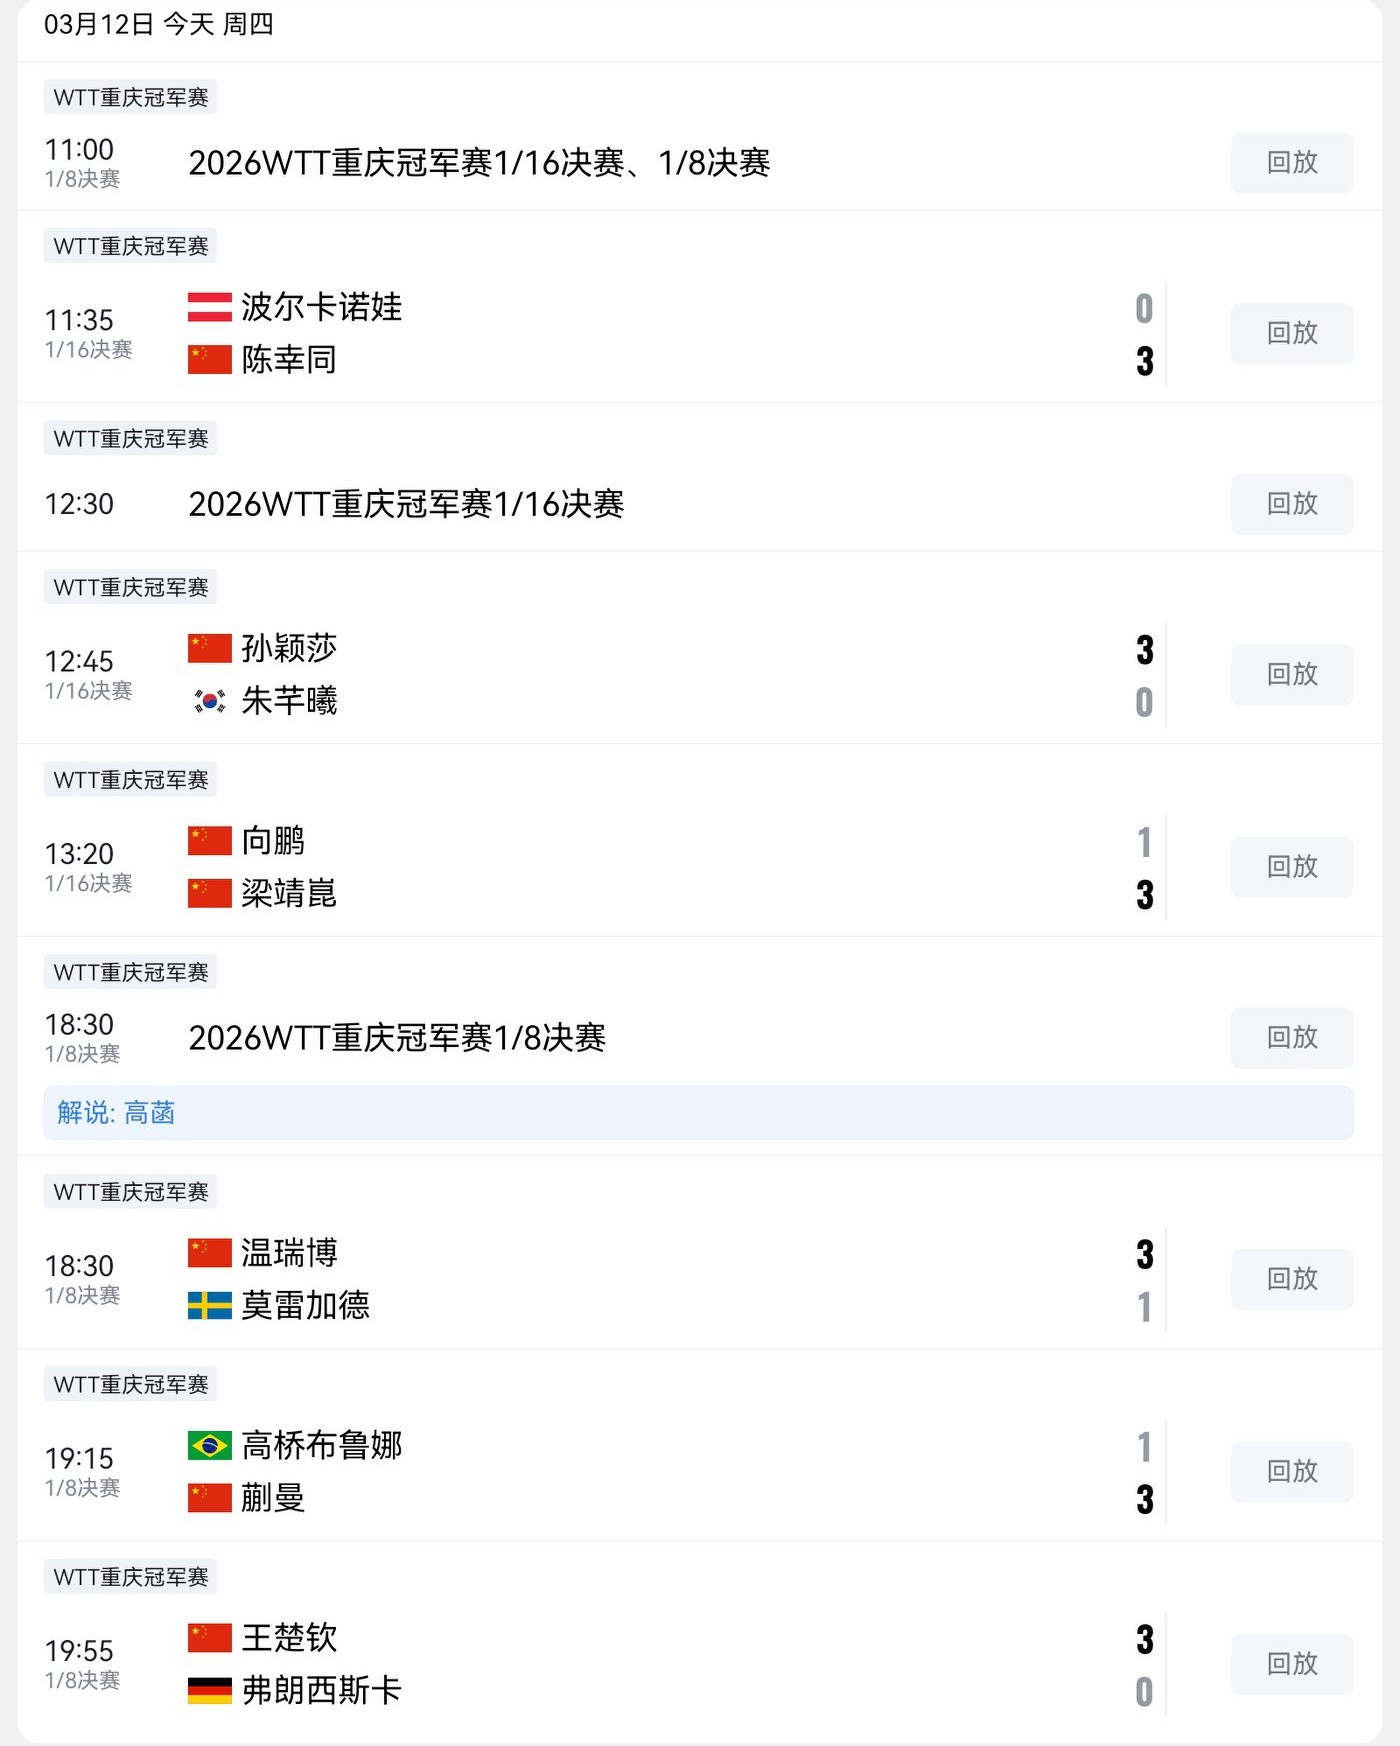This screenshot has height=1746, width=1400.
Task: Select player name 蒯曼
Action: pyautogui.click(x=273, y=1498)
